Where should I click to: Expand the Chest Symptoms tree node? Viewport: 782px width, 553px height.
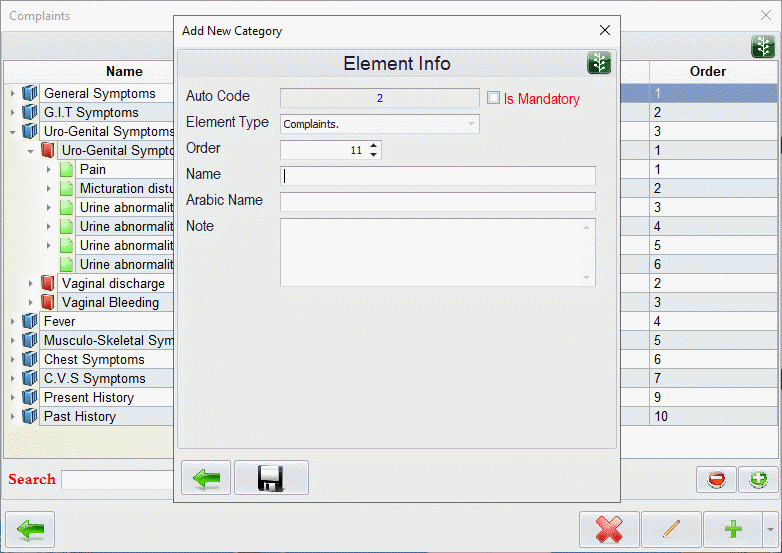12,359
